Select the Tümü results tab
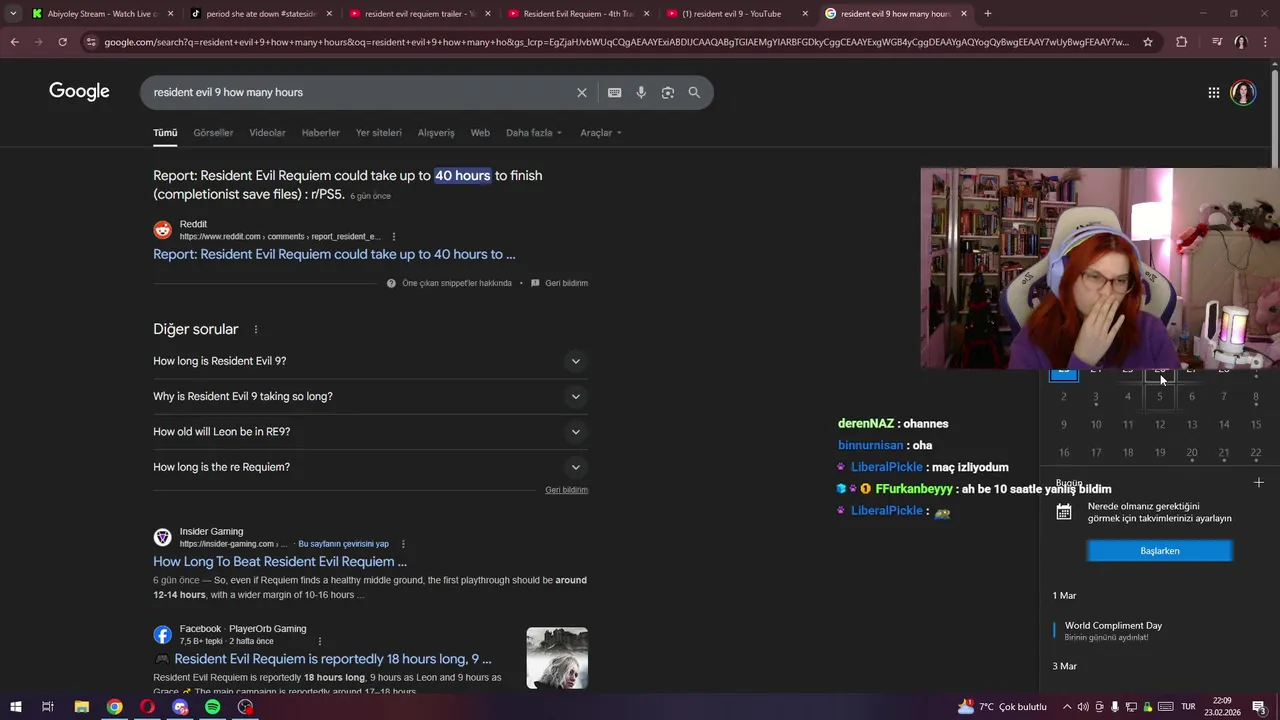The image size is (1280, 720). click(165, 133)
